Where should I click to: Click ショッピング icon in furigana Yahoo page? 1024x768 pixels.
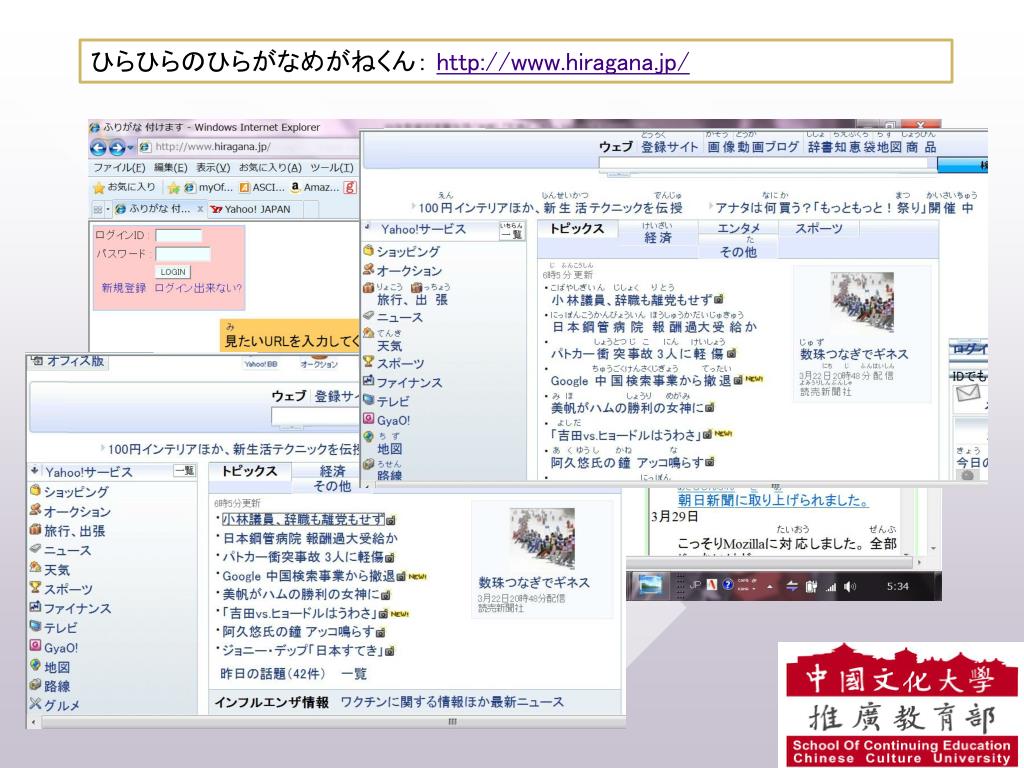368,251
